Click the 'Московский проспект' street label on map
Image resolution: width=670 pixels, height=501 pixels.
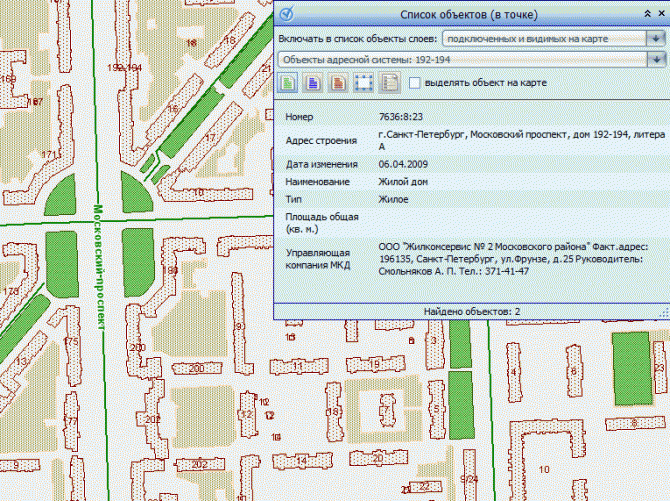(99, 268)
